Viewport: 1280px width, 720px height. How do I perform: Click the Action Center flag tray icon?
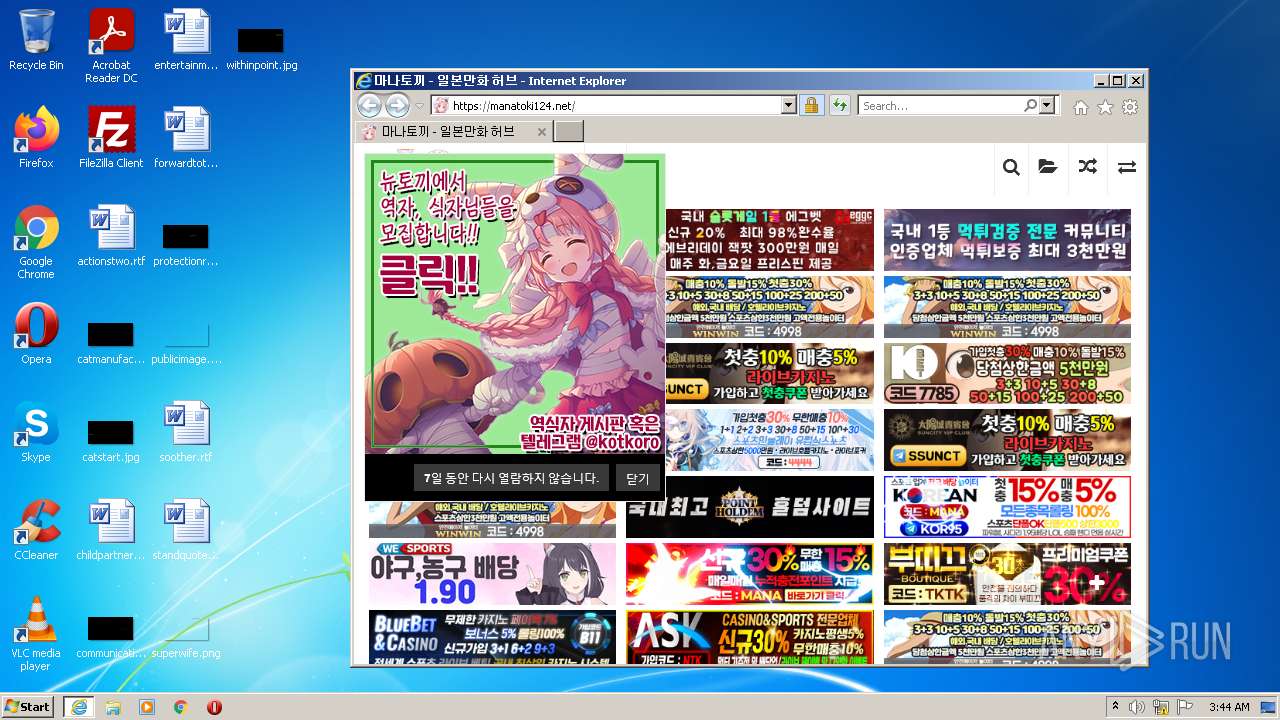point(1184,707)
